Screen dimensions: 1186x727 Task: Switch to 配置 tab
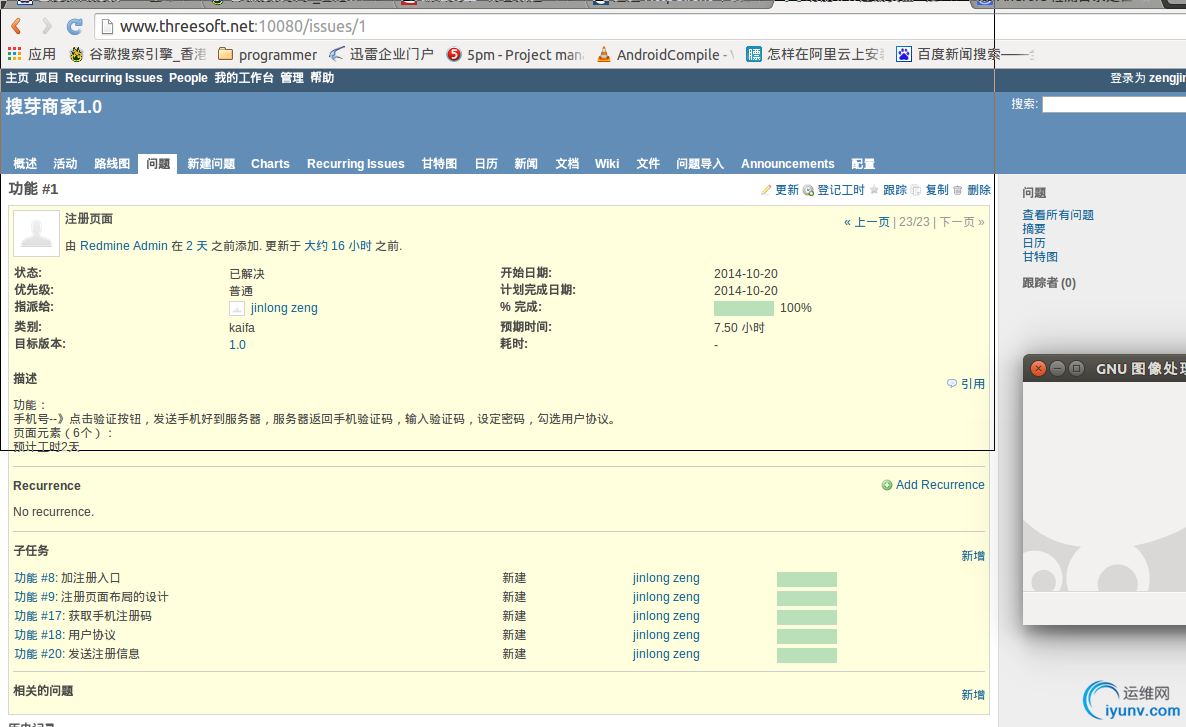[x=863, y=163]
